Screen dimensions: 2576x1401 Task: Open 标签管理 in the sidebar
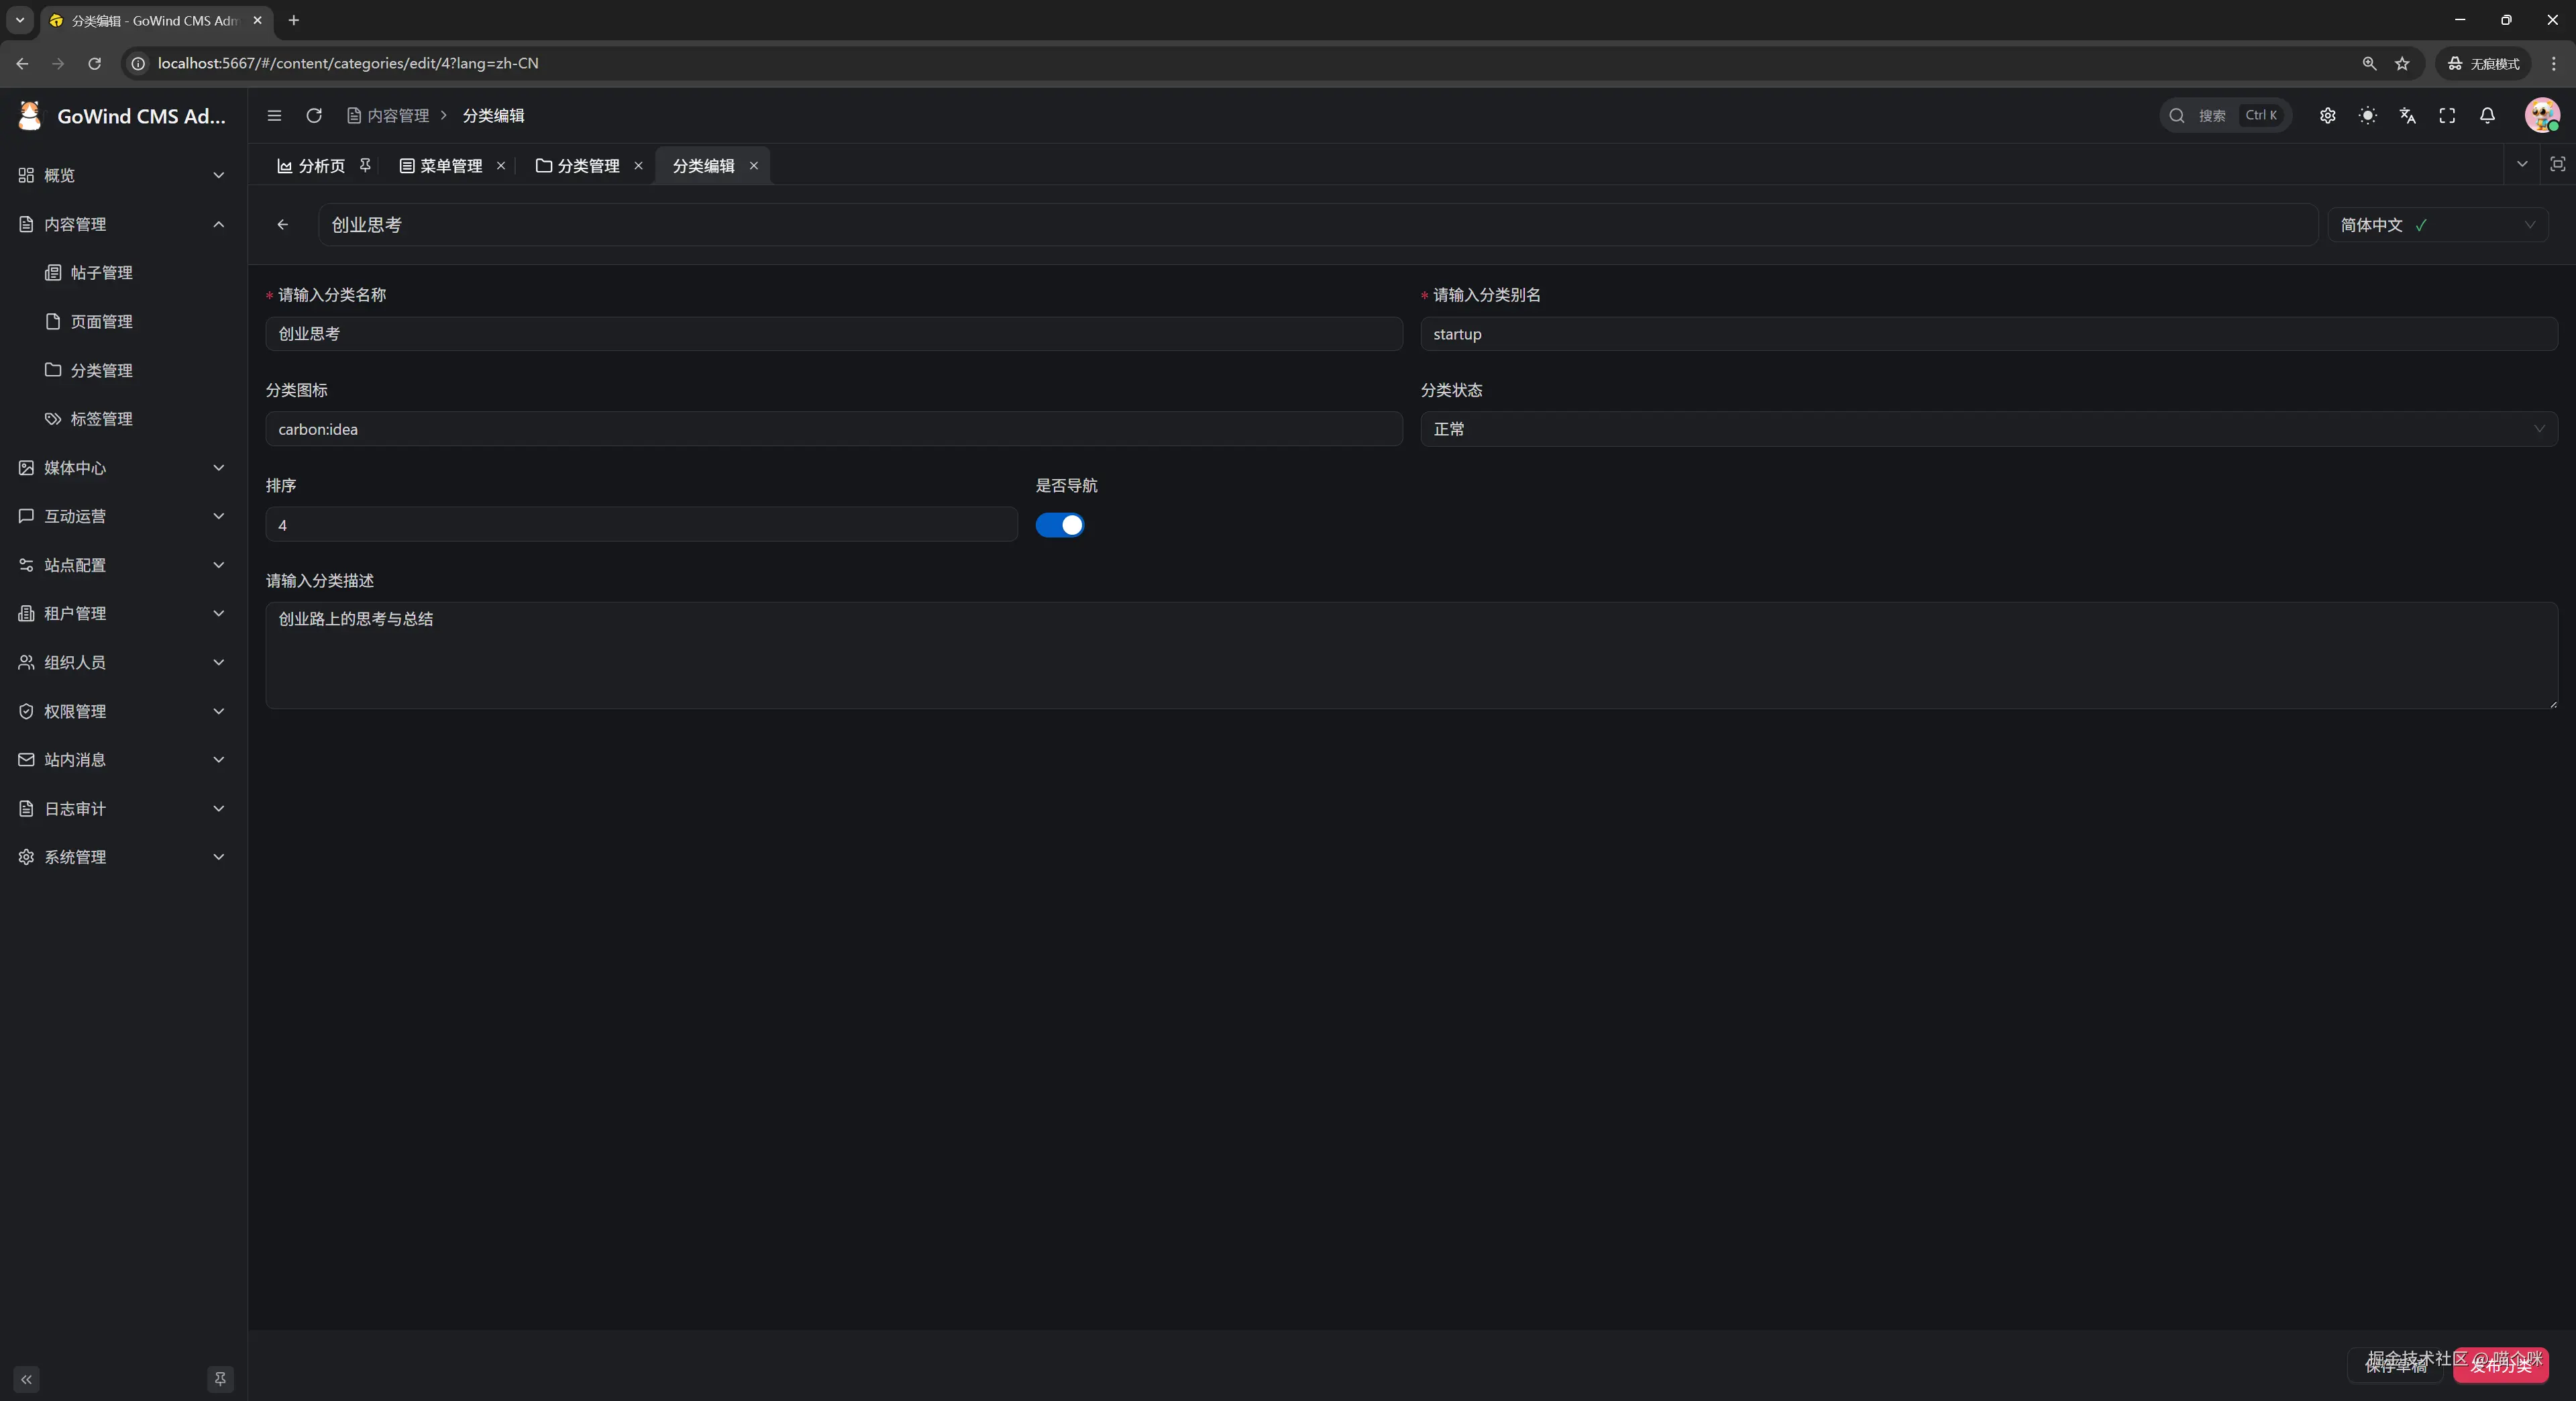[x=101, y=419]
